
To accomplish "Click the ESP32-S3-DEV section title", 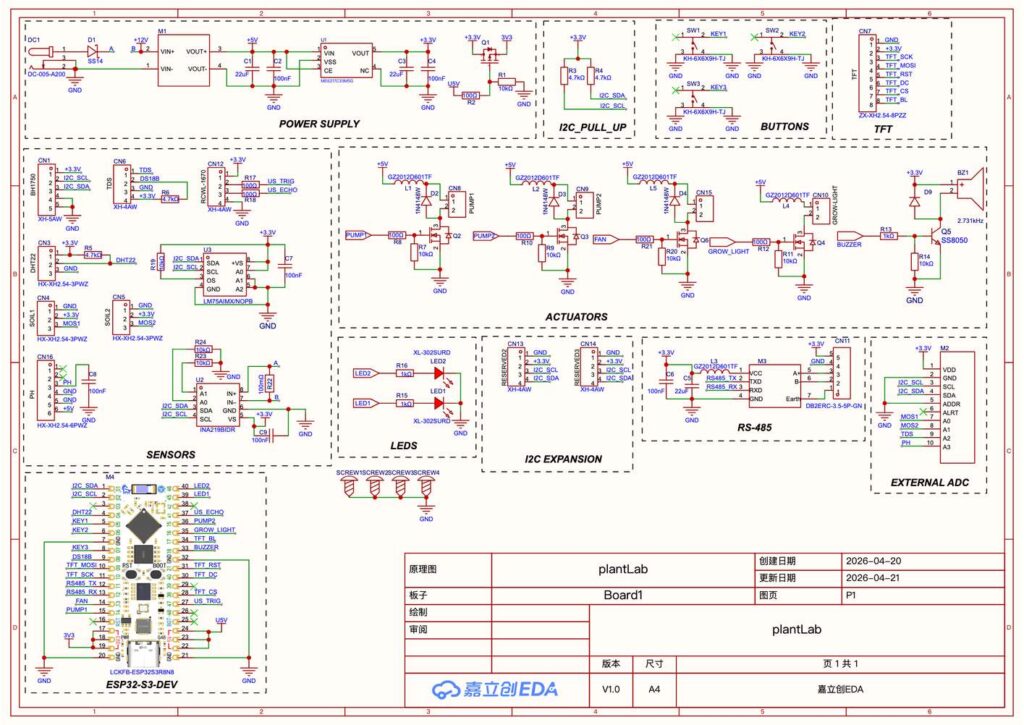I will (x=142, y=684).
